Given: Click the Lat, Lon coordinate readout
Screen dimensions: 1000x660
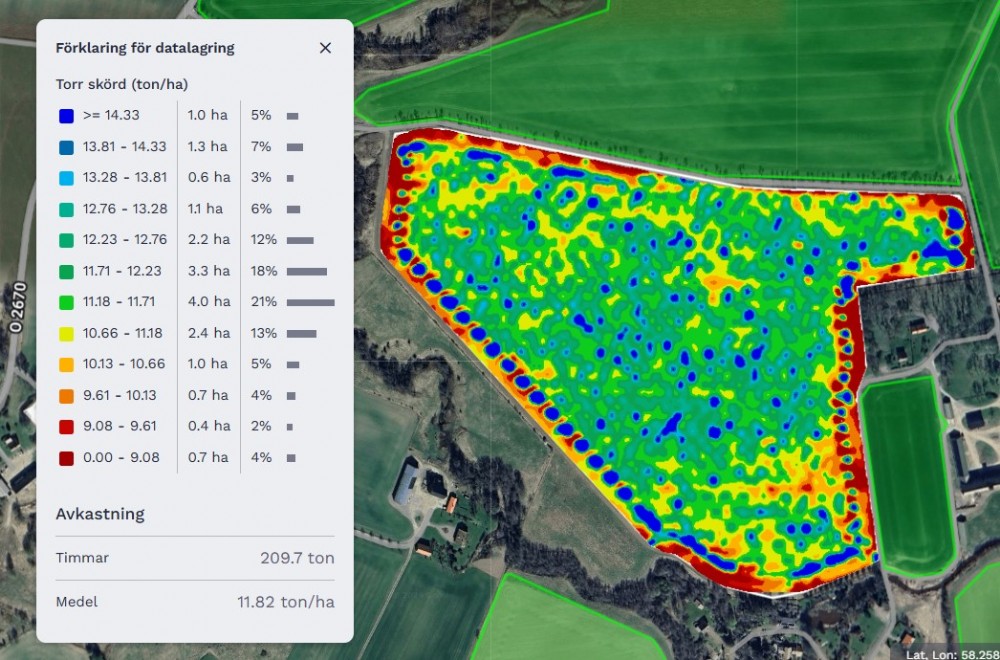Looking at the screenshot, I should [x=950, y=653].
